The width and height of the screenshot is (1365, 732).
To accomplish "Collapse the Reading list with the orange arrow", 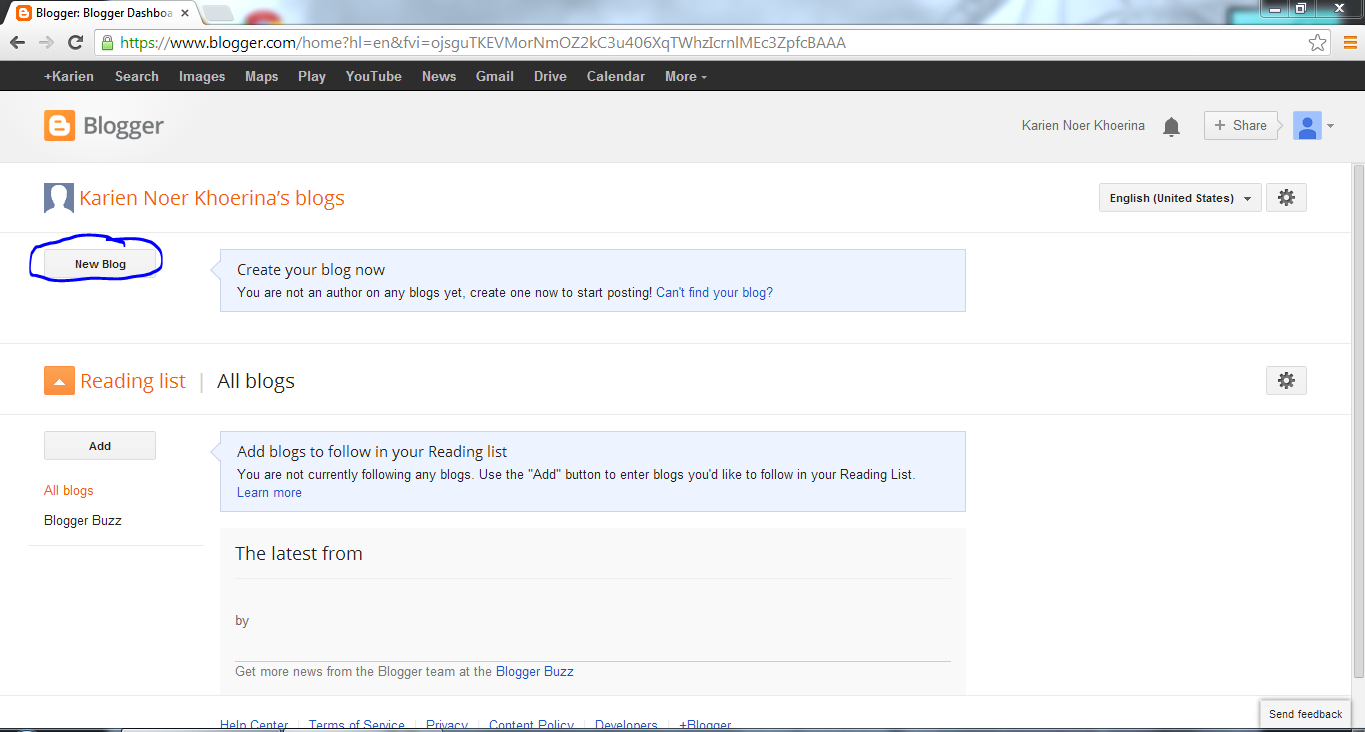I will (x=59, y=380).
